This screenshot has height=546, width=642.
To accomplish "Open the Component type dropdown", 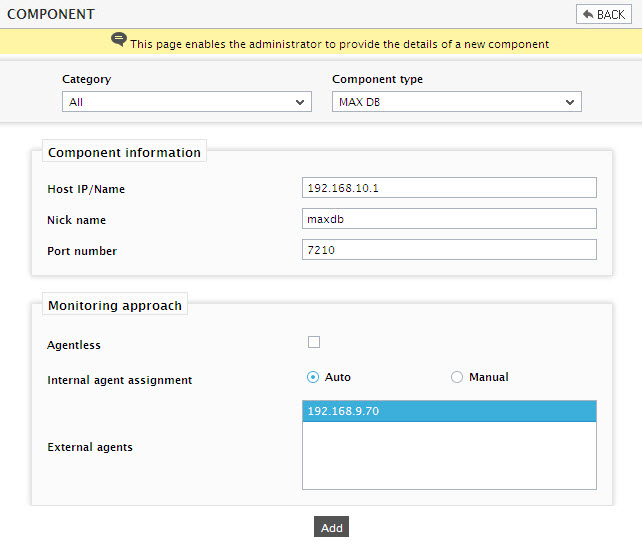I will [457, 102].
